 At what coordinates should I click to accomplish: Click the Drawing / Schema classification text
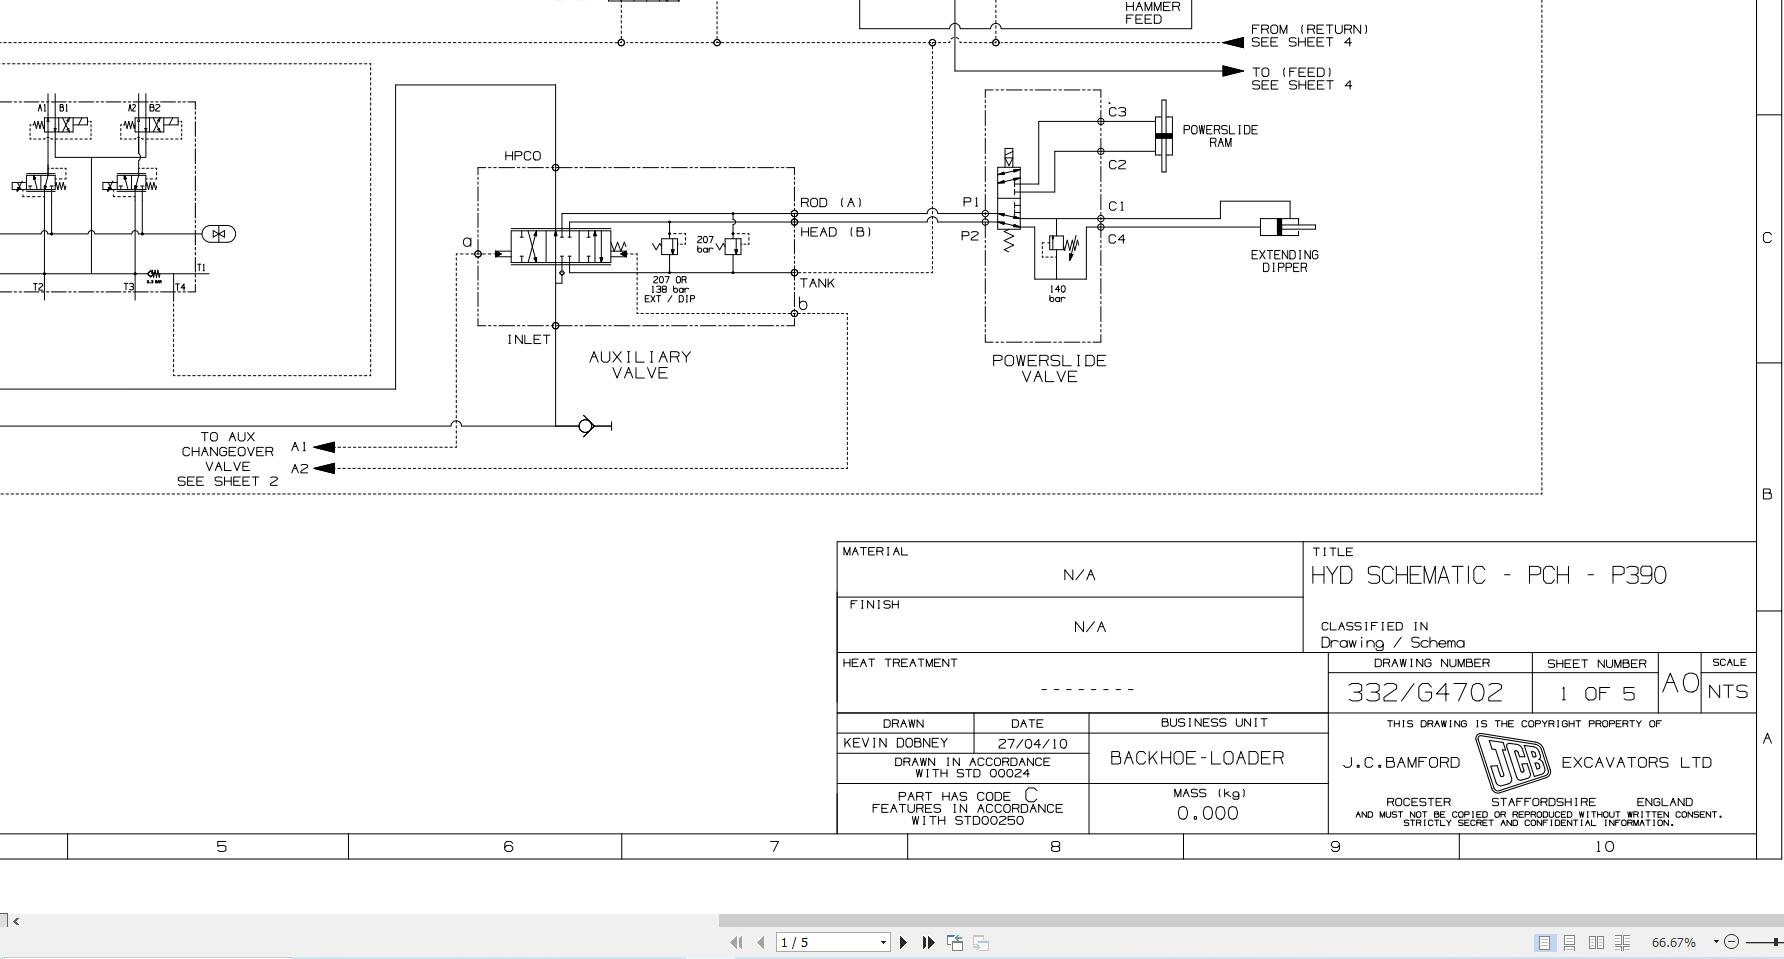[x=1392, y=643]
